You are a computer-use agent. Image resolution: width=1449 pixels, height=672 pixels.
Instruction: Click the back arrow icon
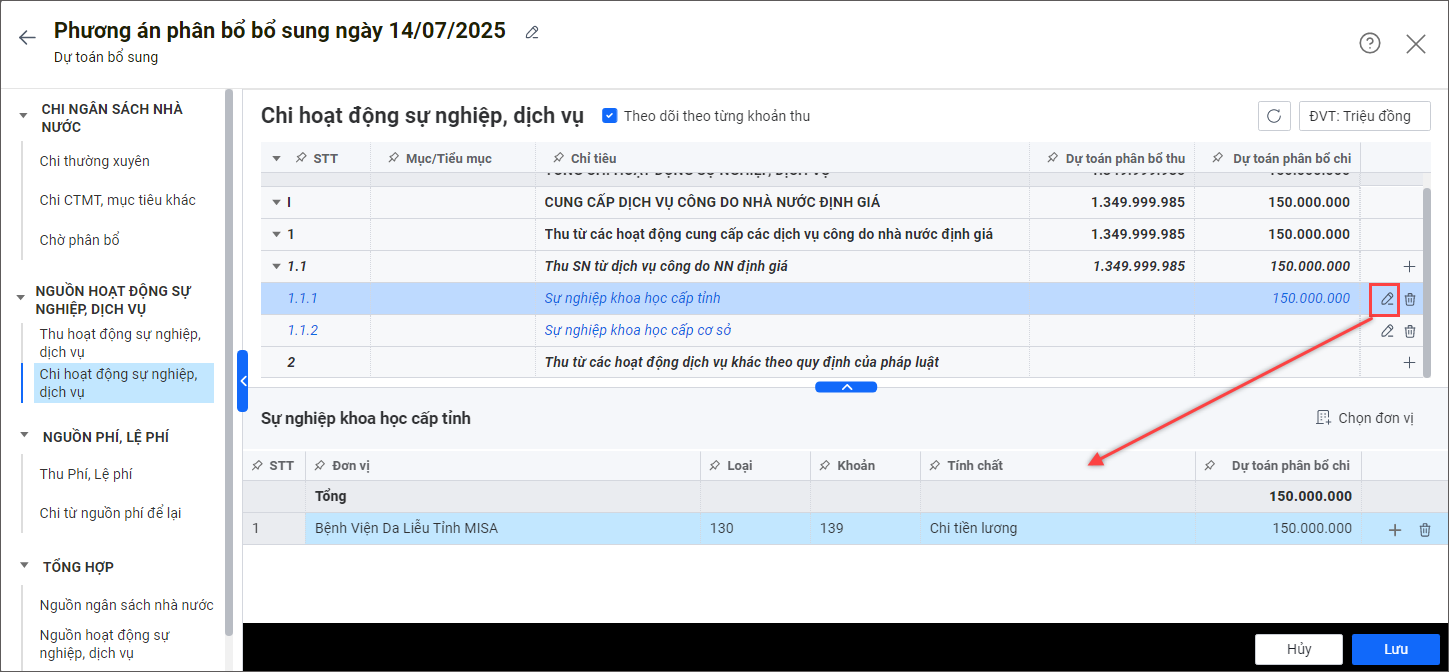(27, 38)
